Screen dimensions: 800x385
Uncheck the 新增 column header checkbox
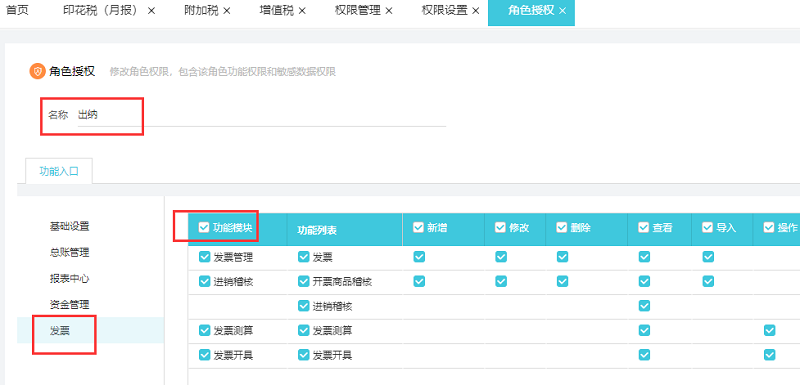point(418,227)
